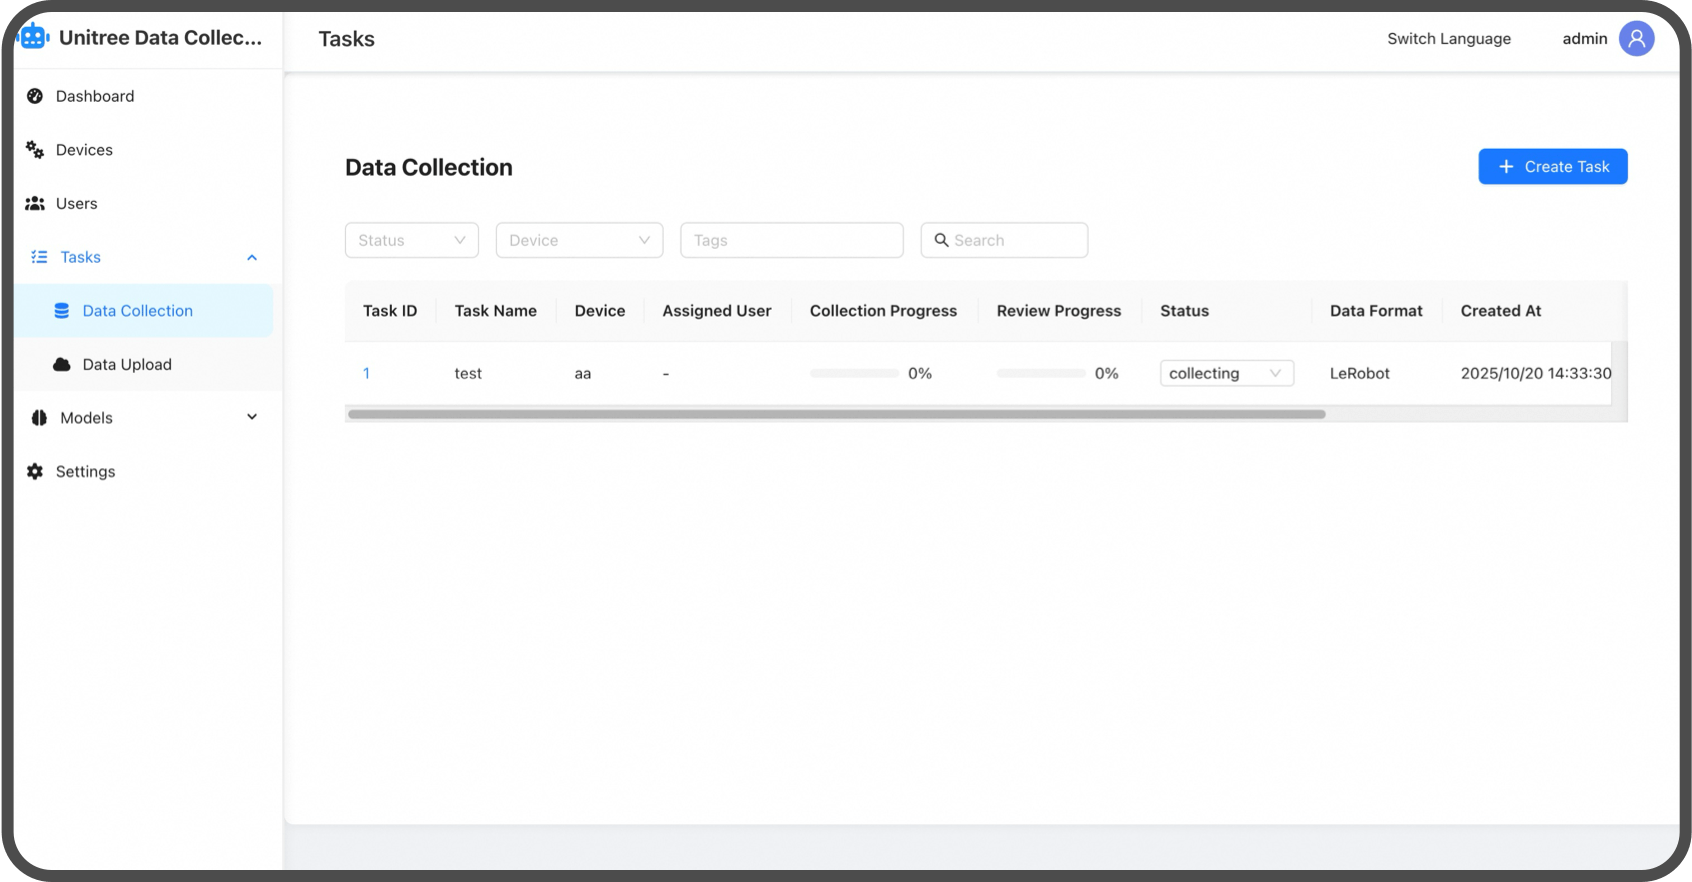Click the Settings gear icon
The image size is (1692, 882).
point(35,472)
